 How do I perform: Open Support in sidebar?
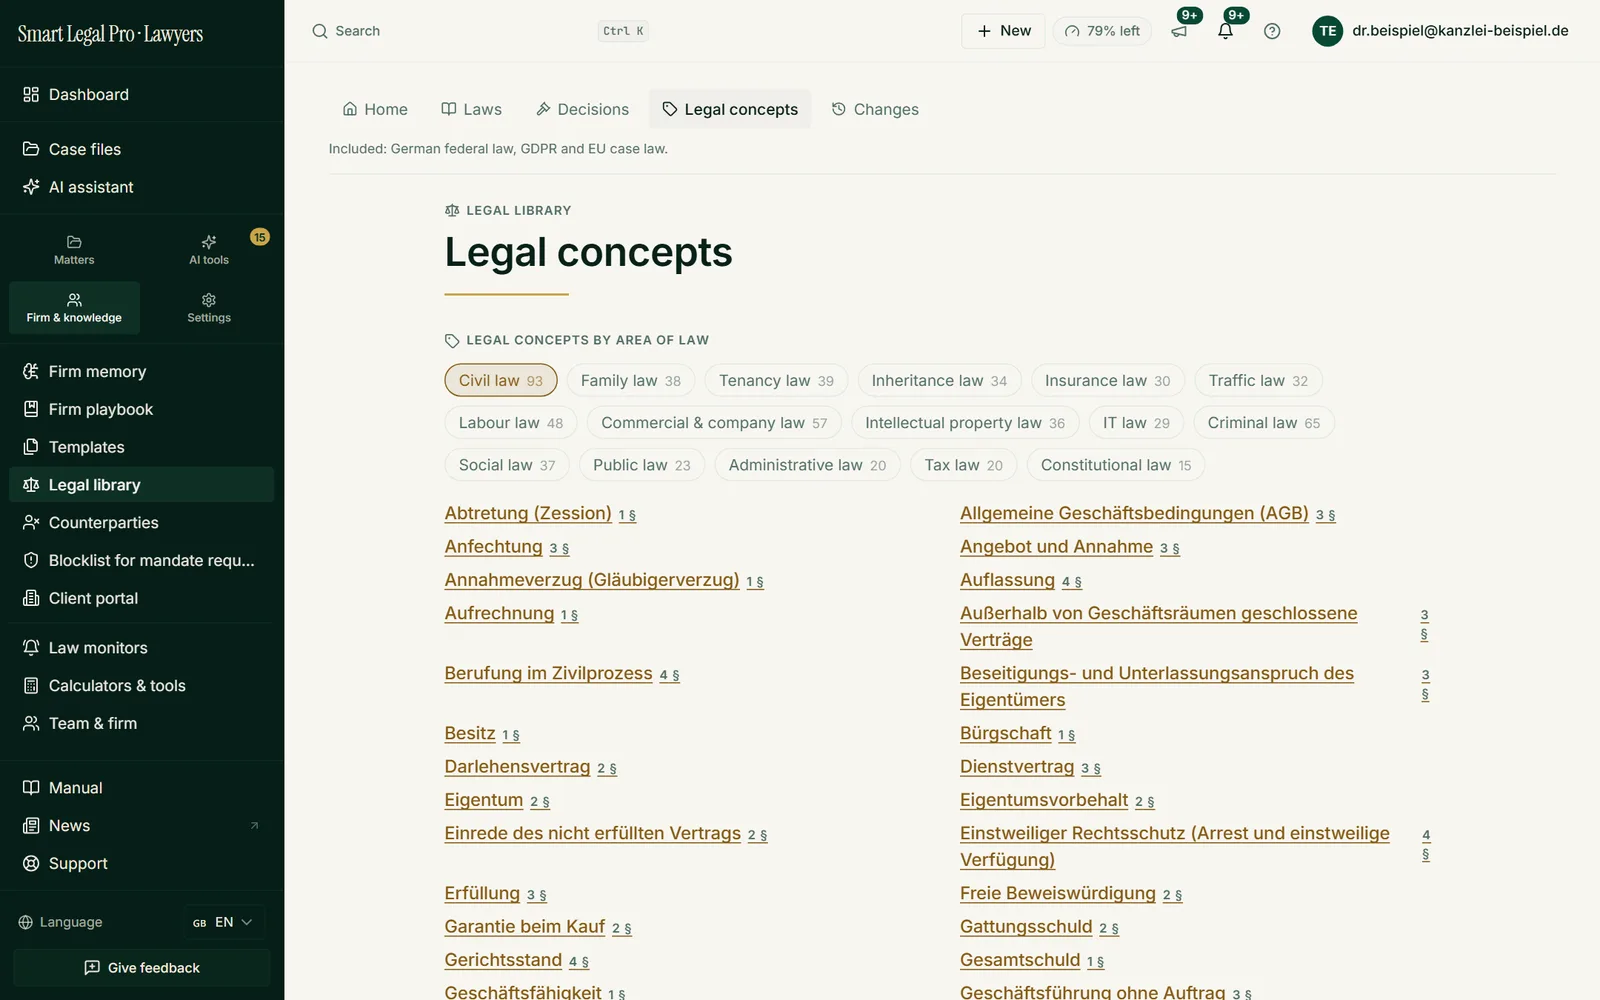pos(142,864)
